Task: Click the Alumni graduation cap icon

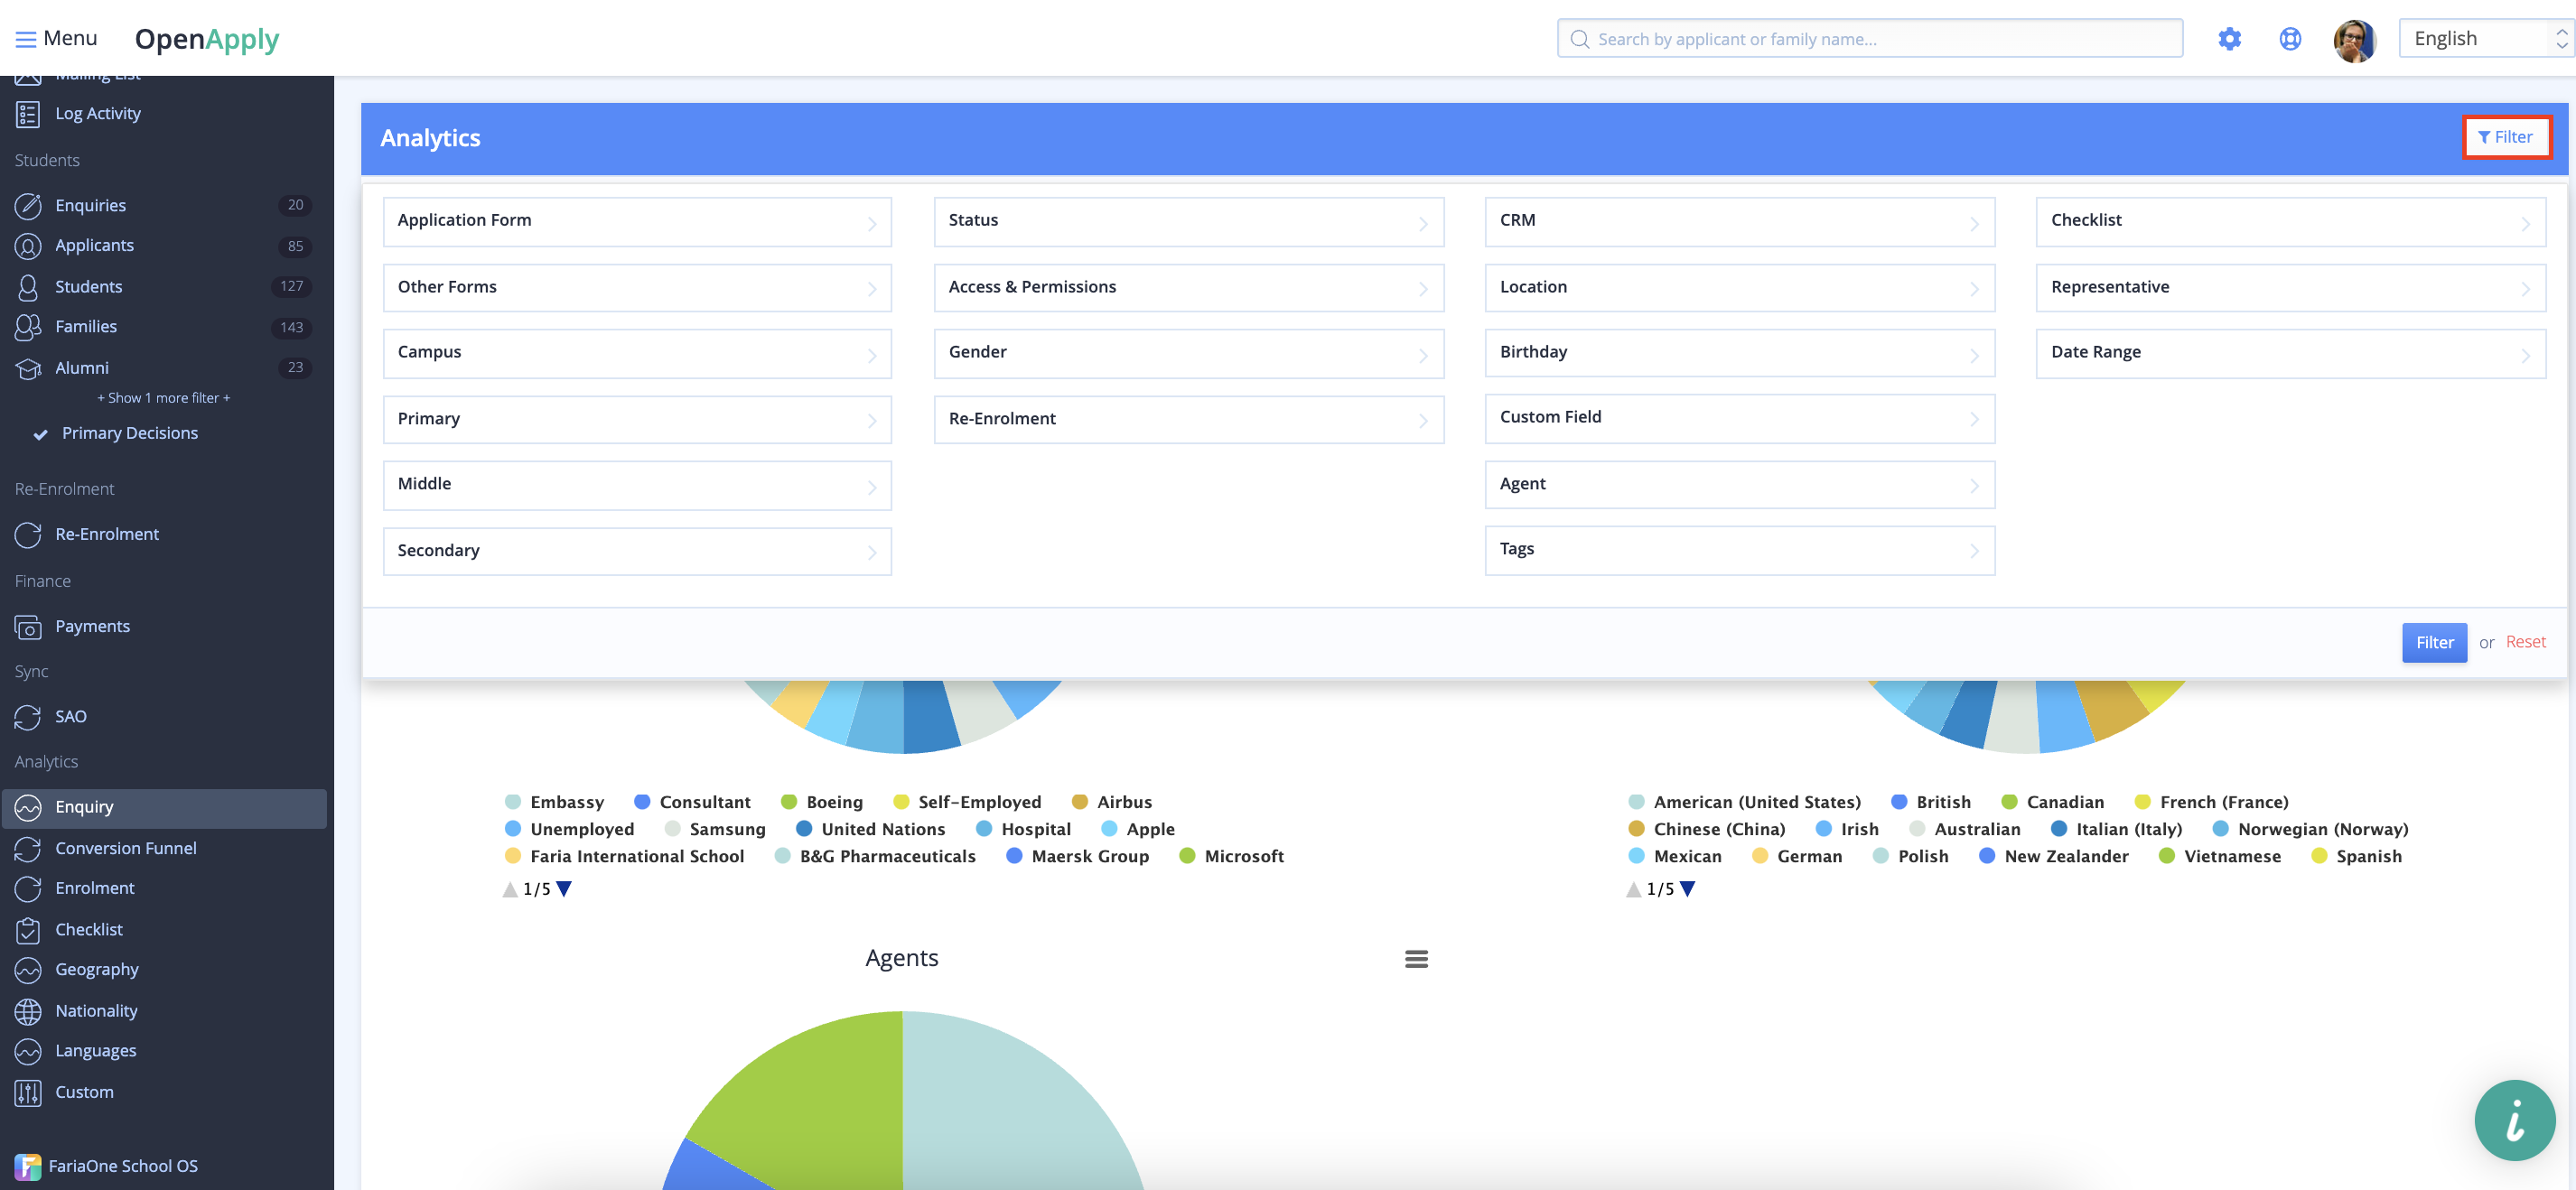Action: [28, 368]
